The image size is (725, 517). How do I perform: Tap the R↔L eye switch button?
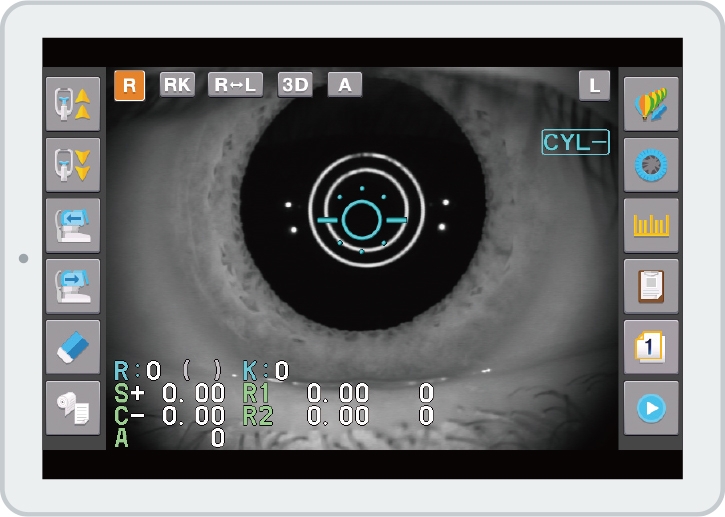[235, 85]
